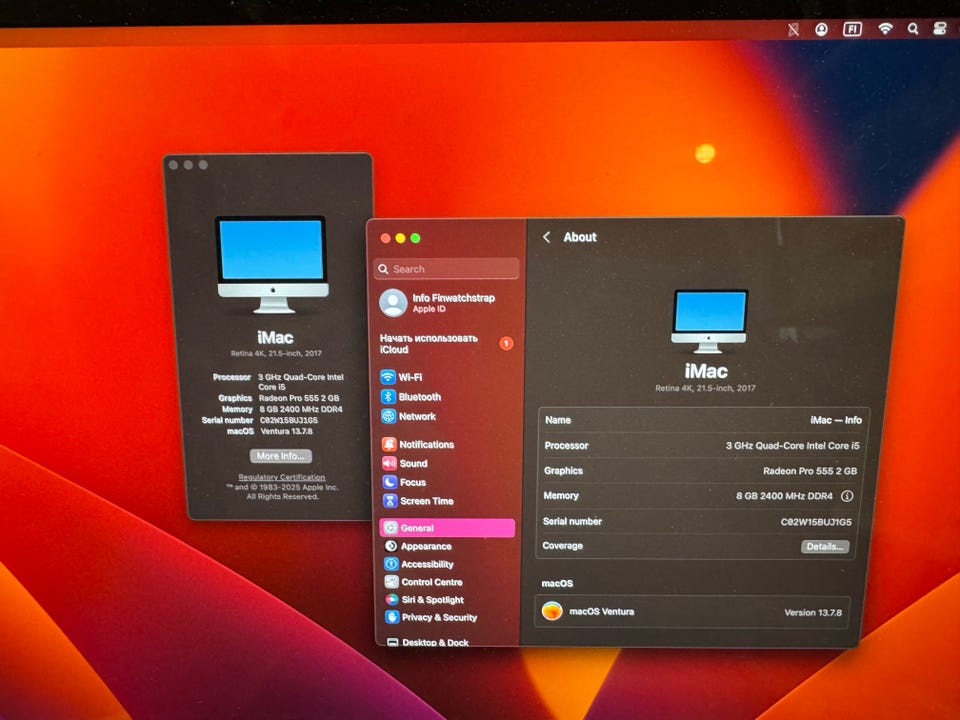Screen dimensions: 960x720
Task: Open Siri & Spotlight icon
Action: [x=392, y=599]
